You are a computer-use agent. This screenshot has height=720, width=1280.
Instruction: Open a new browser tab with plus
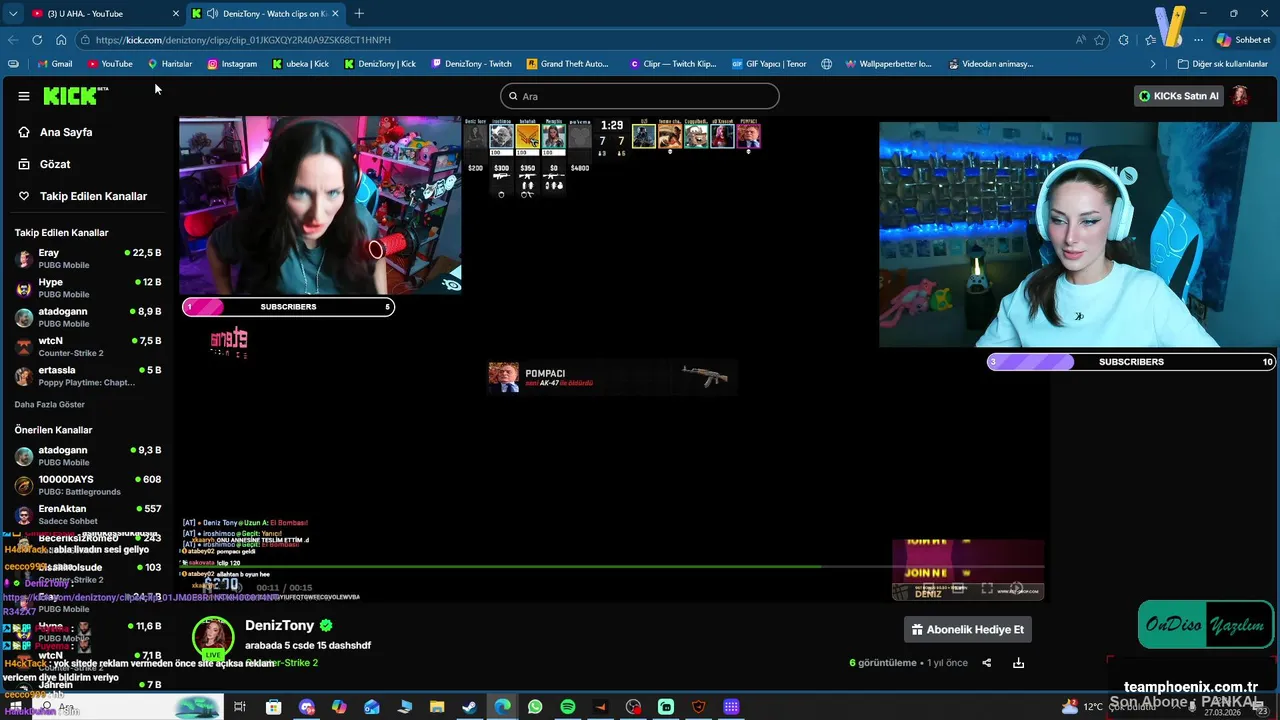[359, 13]
